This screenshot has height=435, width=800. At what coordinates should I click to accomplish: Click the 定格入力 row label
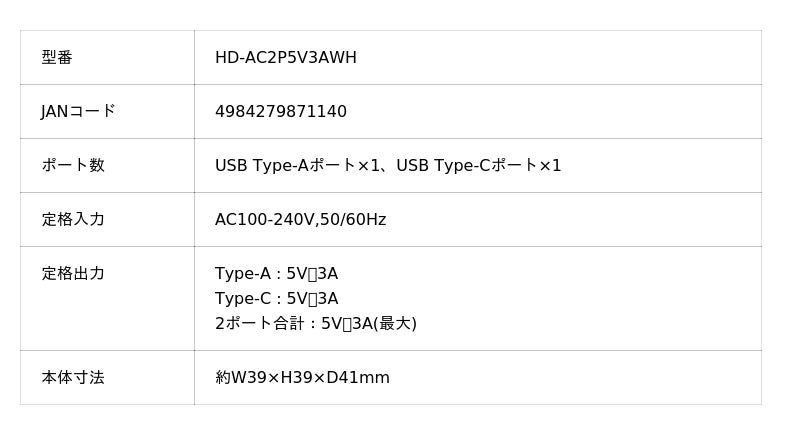[x=72, y=220]
